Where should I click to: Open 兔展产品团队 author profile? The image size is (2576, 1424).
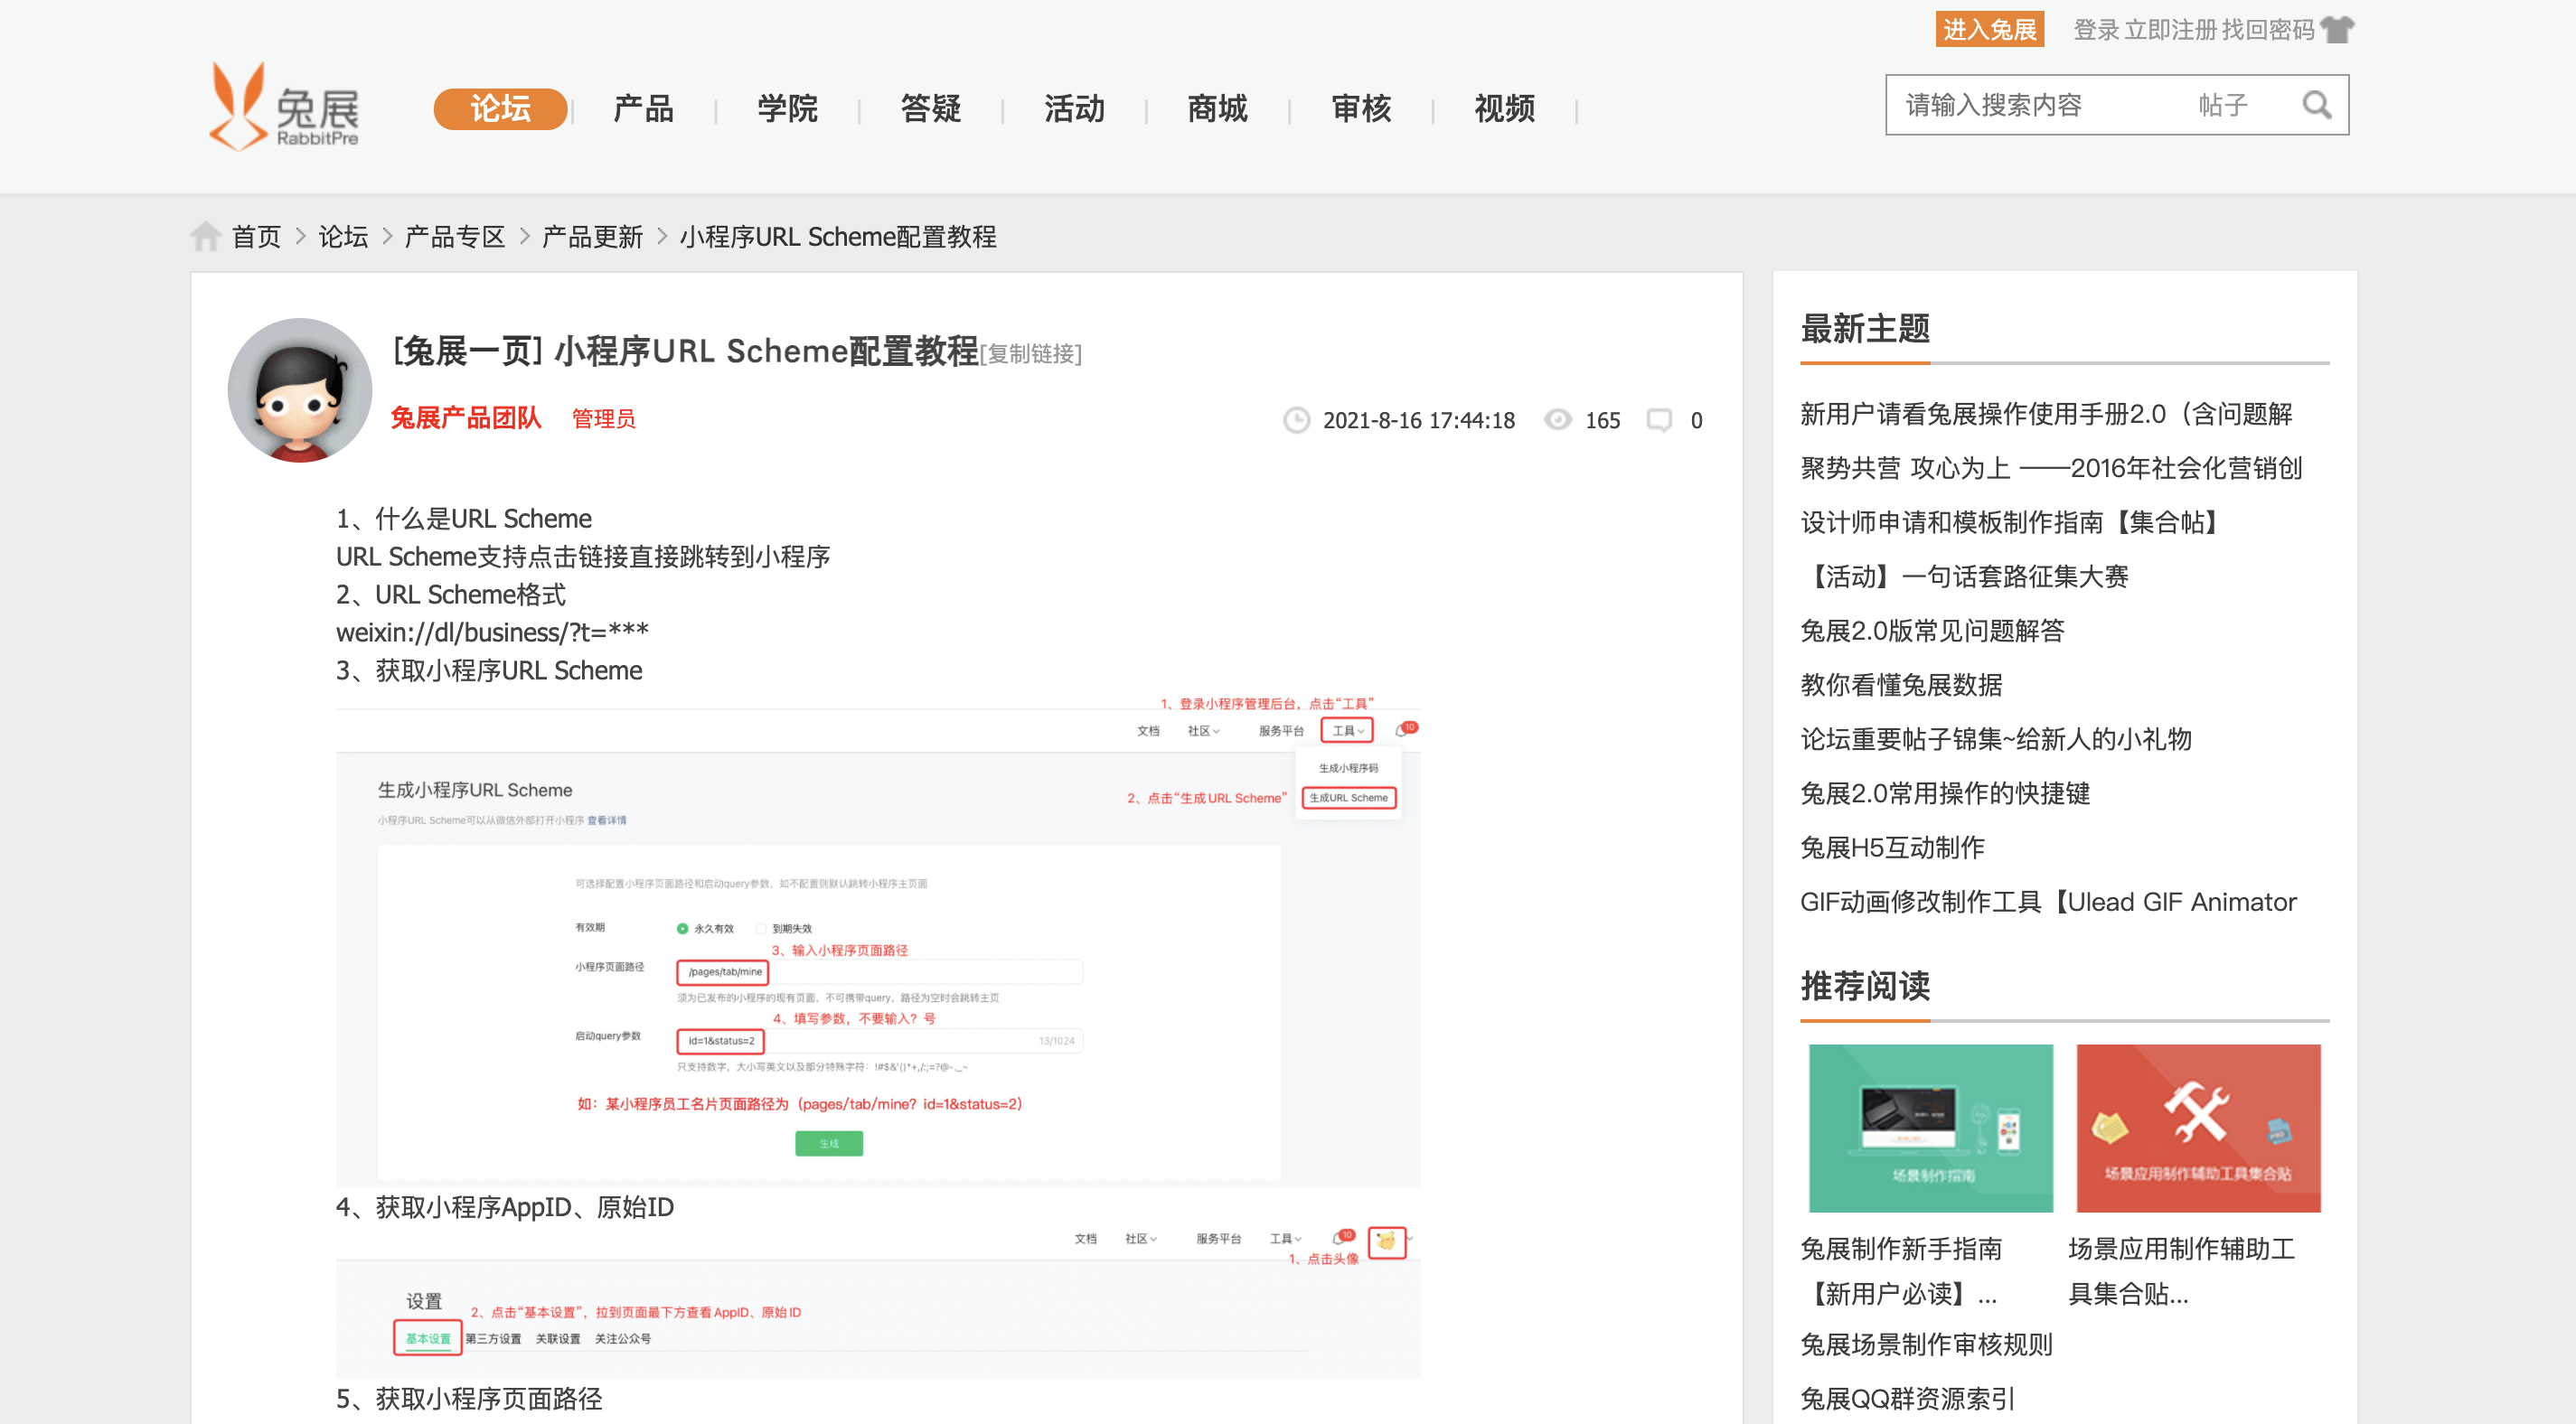[x=465, y=417]
